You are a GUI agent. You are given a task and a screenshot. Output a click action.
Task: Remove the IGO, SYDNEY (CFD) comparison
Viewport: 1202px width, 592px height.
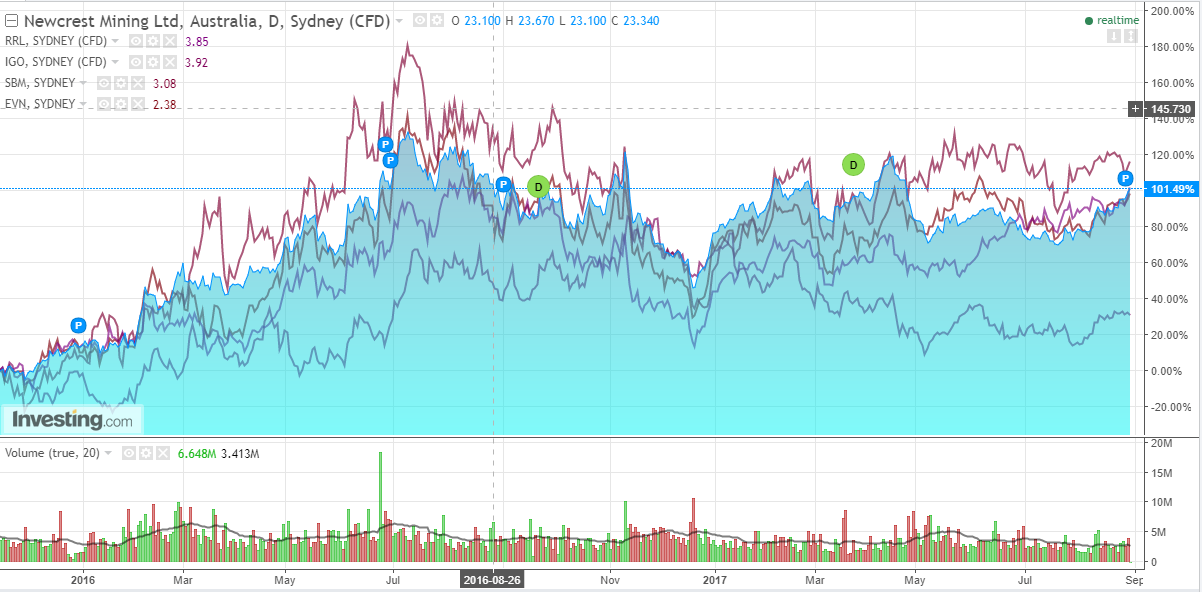pos(169,62)
